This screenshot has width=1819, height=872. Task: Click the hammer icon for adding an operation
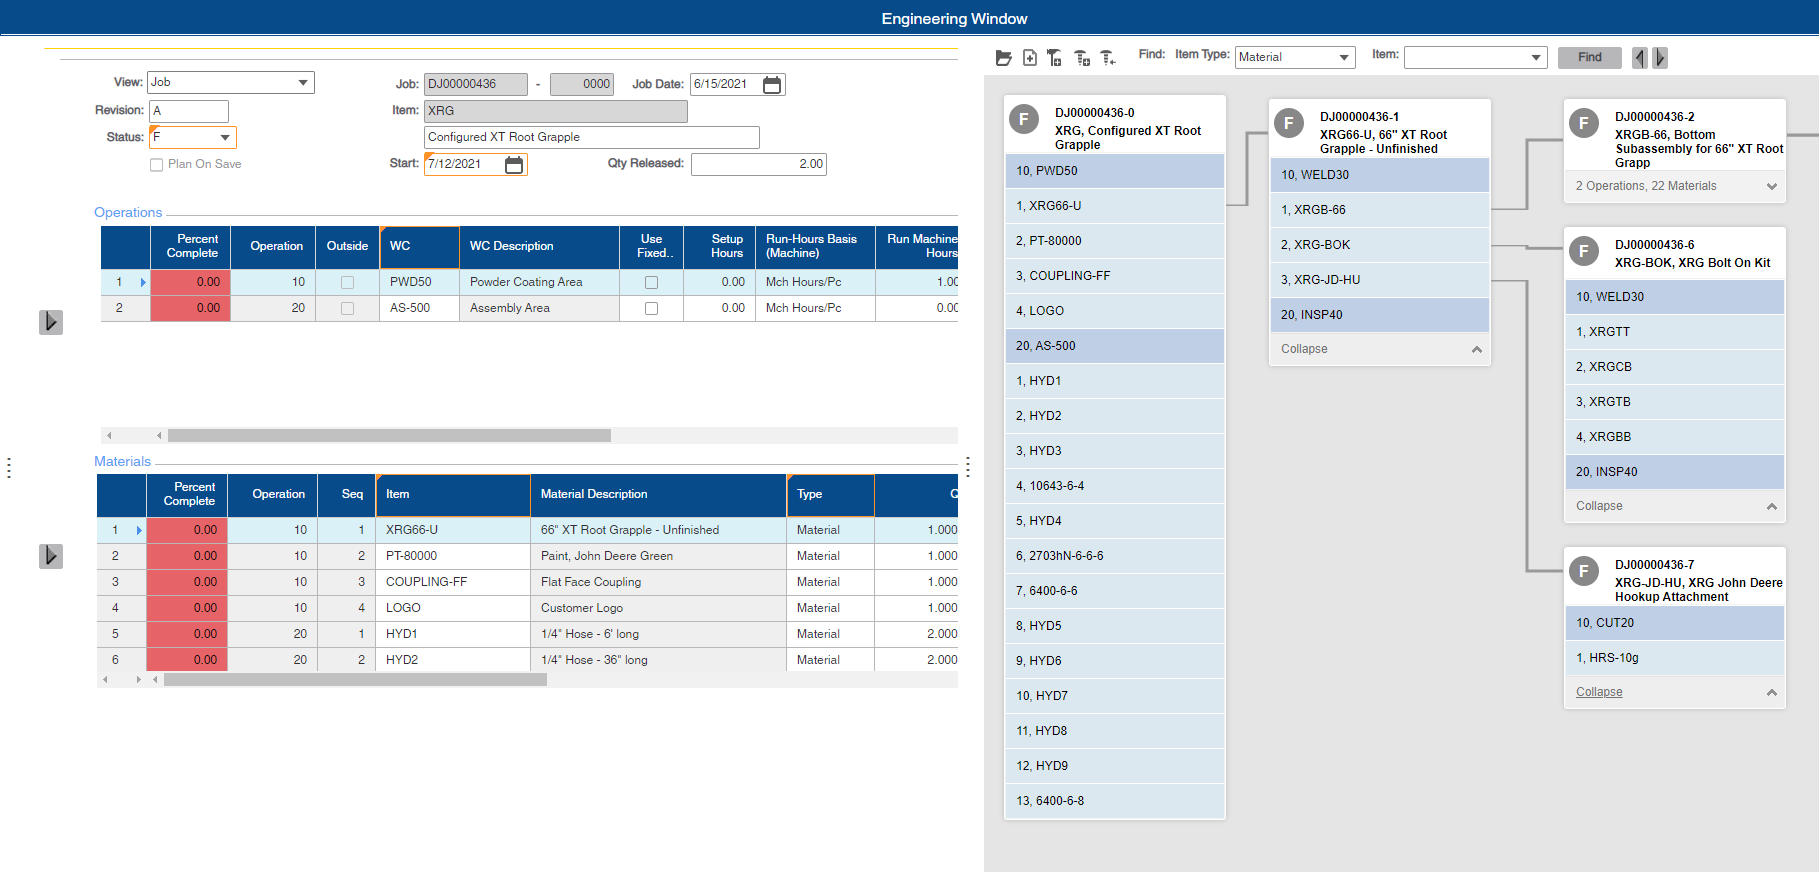click(1055, 58)
